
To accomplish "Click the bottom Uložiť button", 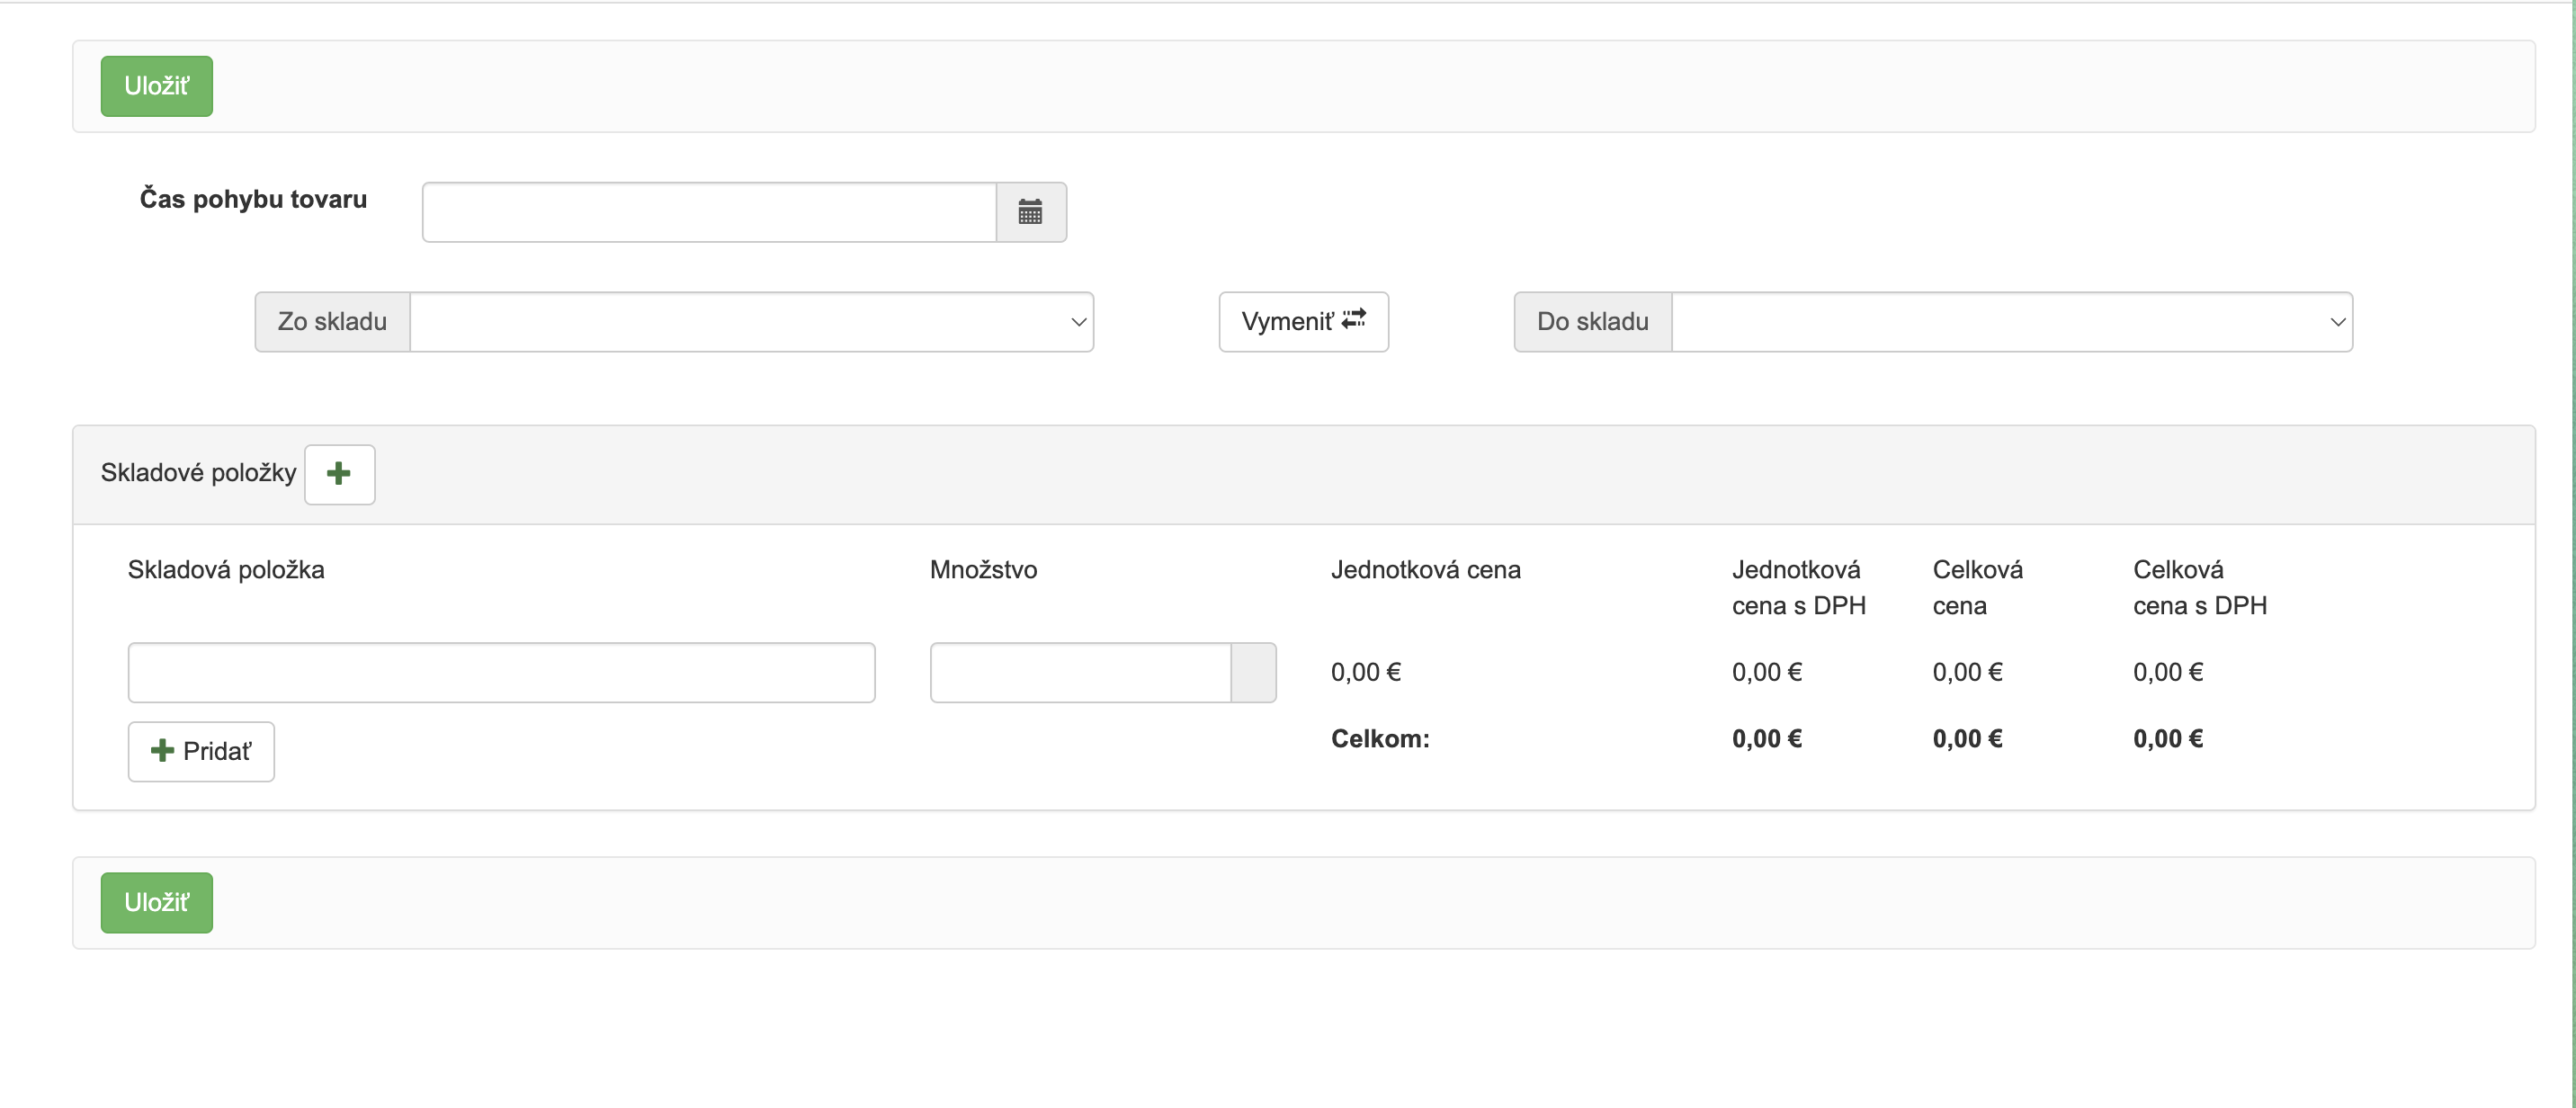I will point(156,901).
